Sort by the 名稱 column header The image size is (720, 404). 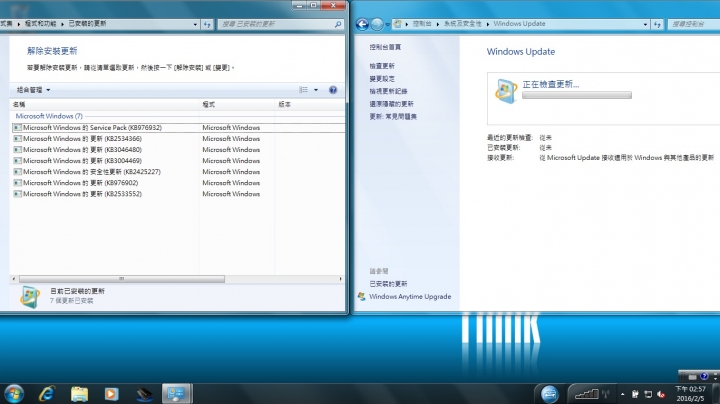coord(105,105)
